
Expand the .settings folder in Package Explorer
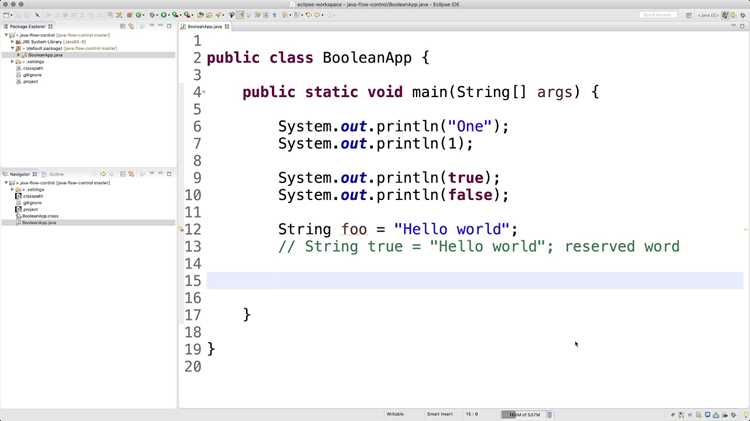[12, 62]
